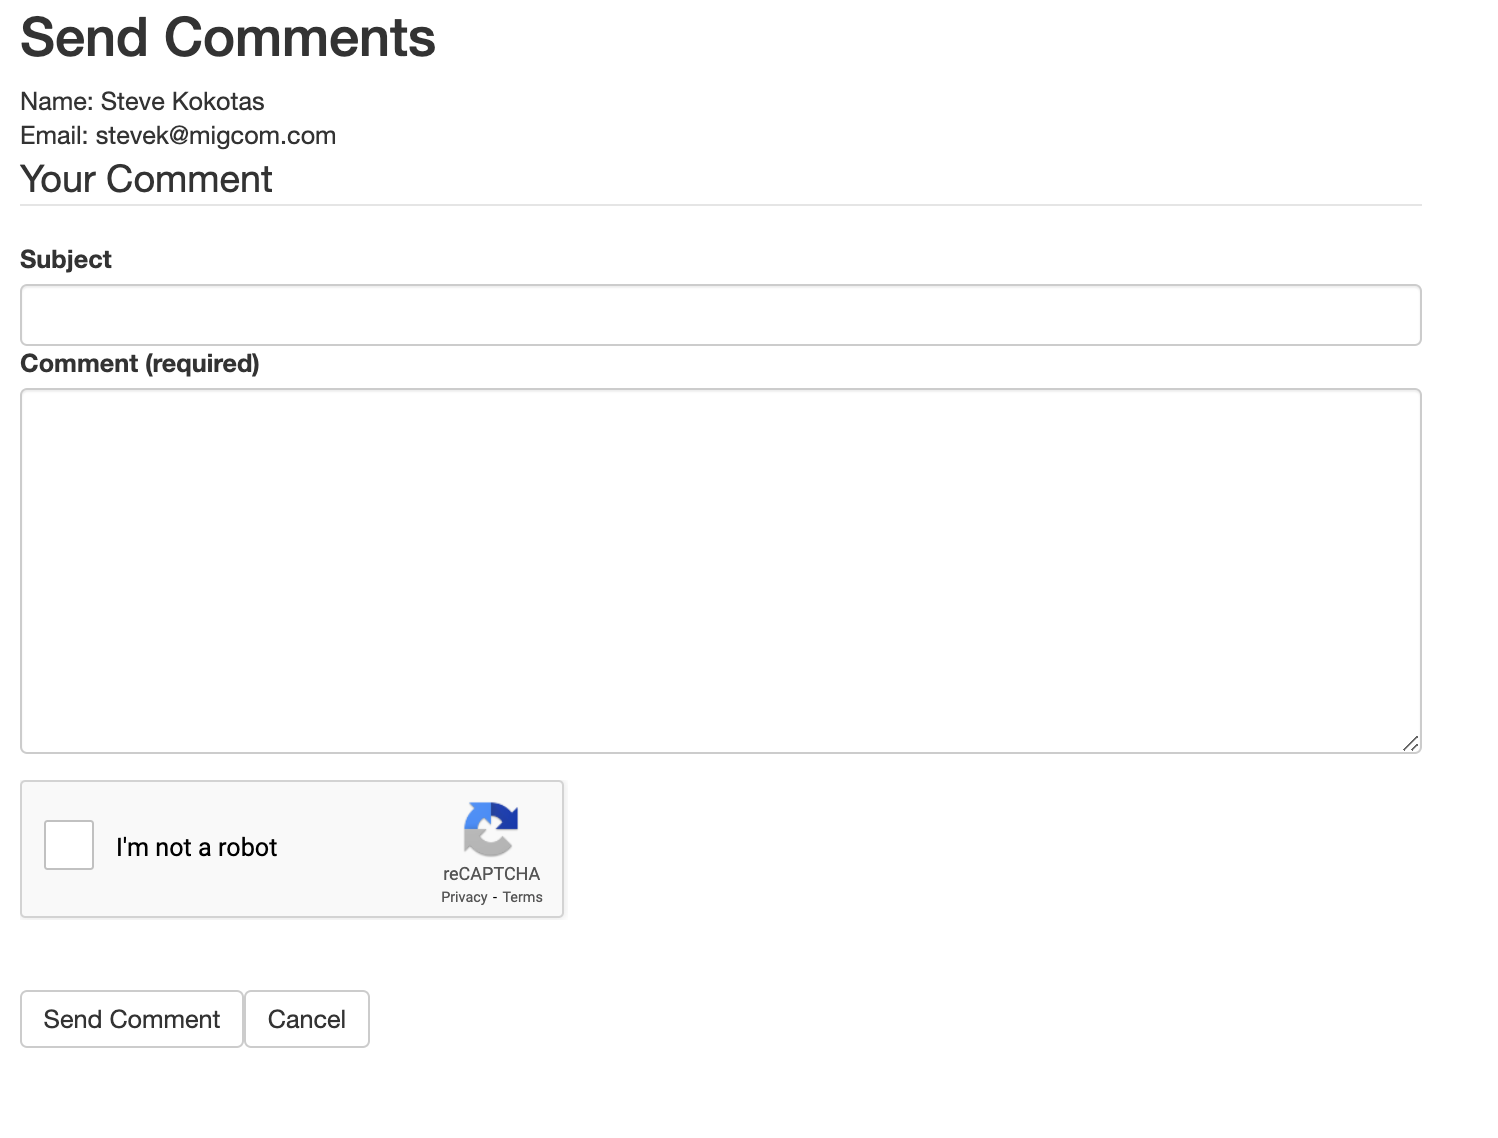Click the I'm not a robot text

pyautogui.click(x=196, y=847)
